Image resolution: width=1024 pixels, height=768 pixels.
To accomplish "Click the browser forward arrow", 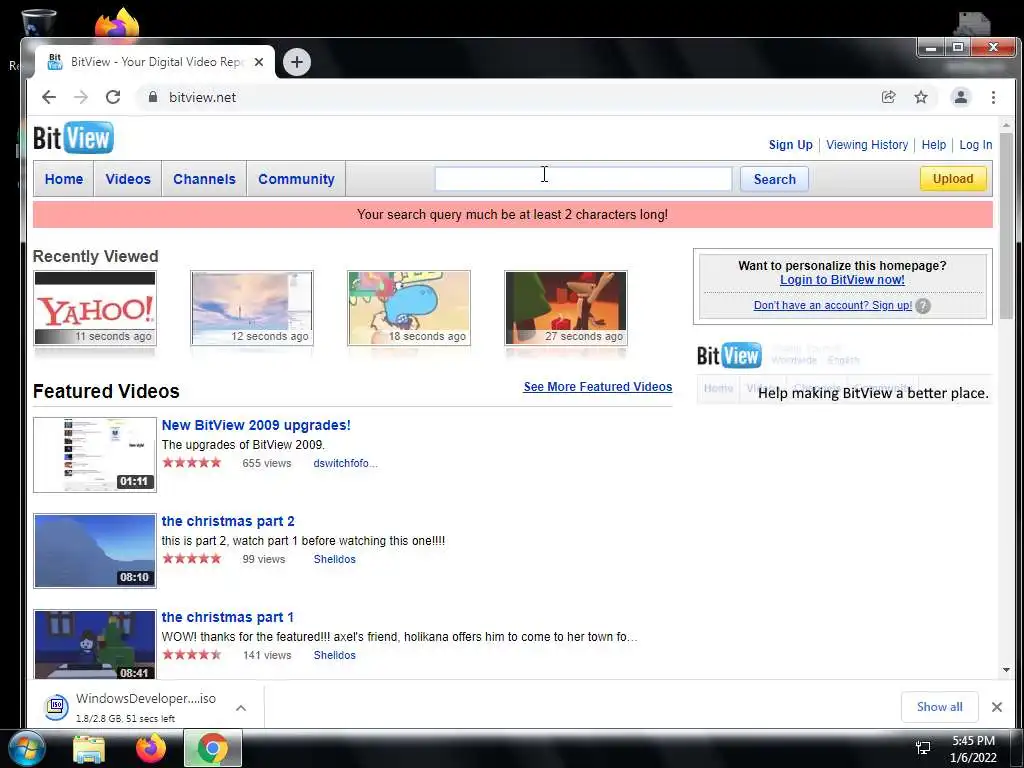I will point(81,97).
